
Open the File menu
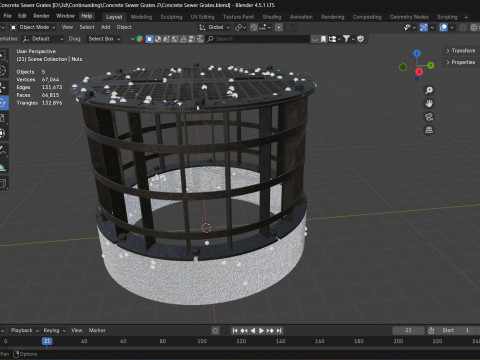pyautogui.click(x=7, y=16)
